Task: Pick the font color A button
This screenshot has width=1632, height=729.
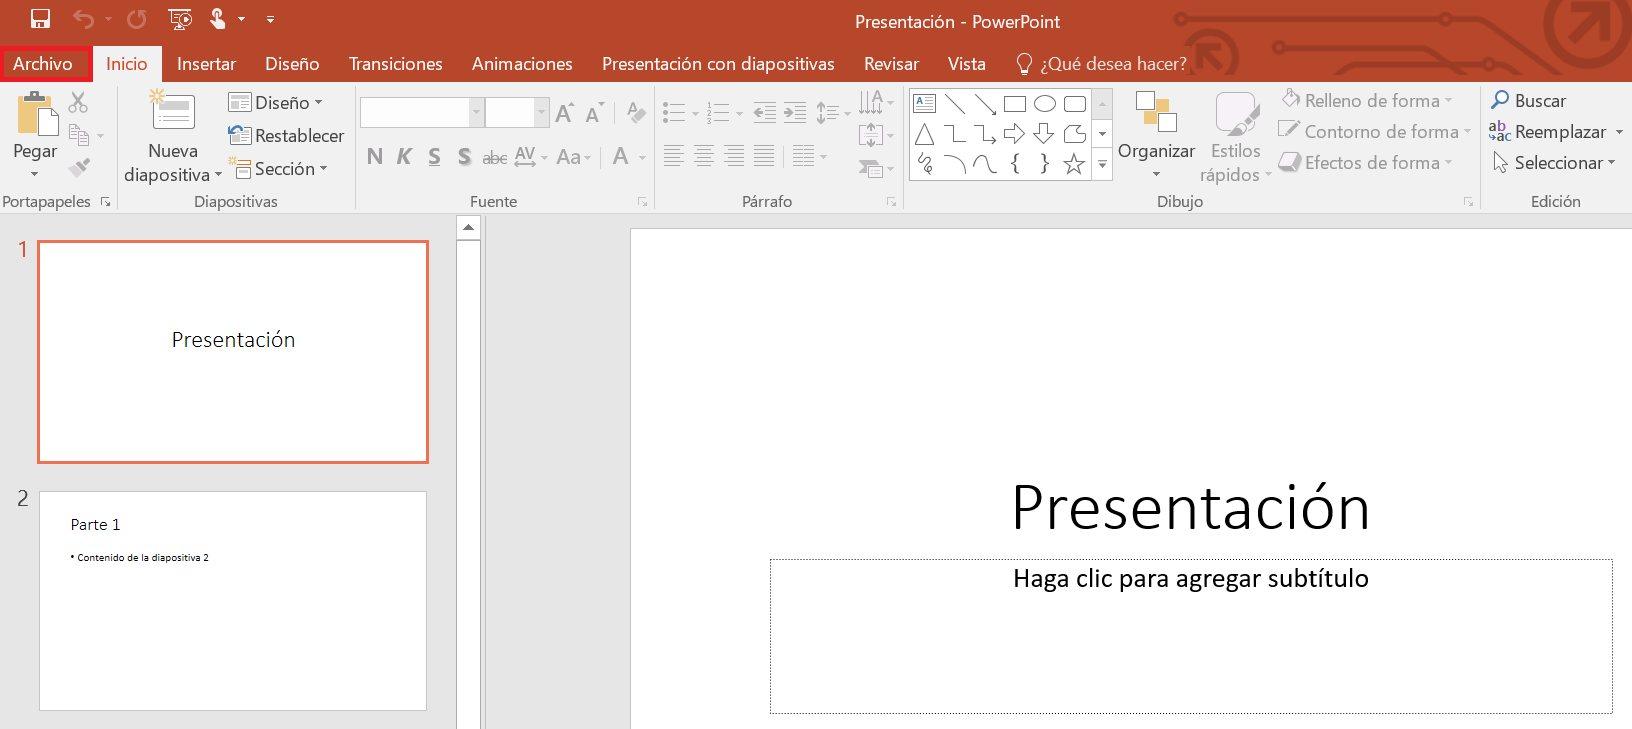Action: click(x=621, y=156)
